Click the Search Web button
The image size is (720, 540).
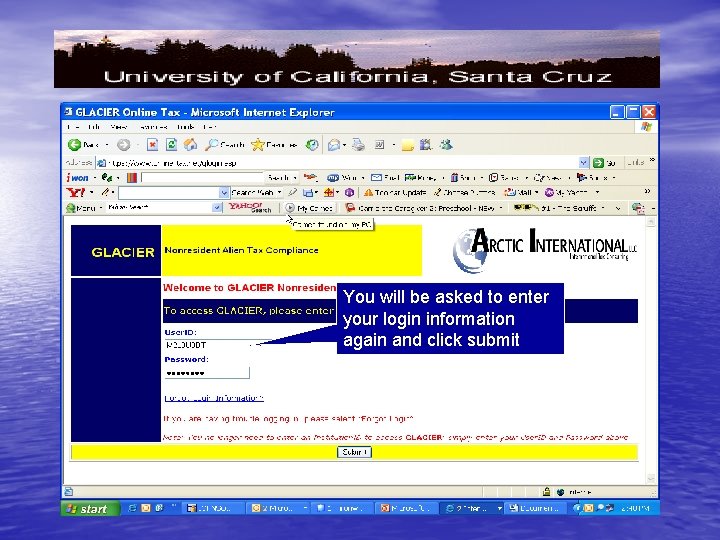[252, 192]
